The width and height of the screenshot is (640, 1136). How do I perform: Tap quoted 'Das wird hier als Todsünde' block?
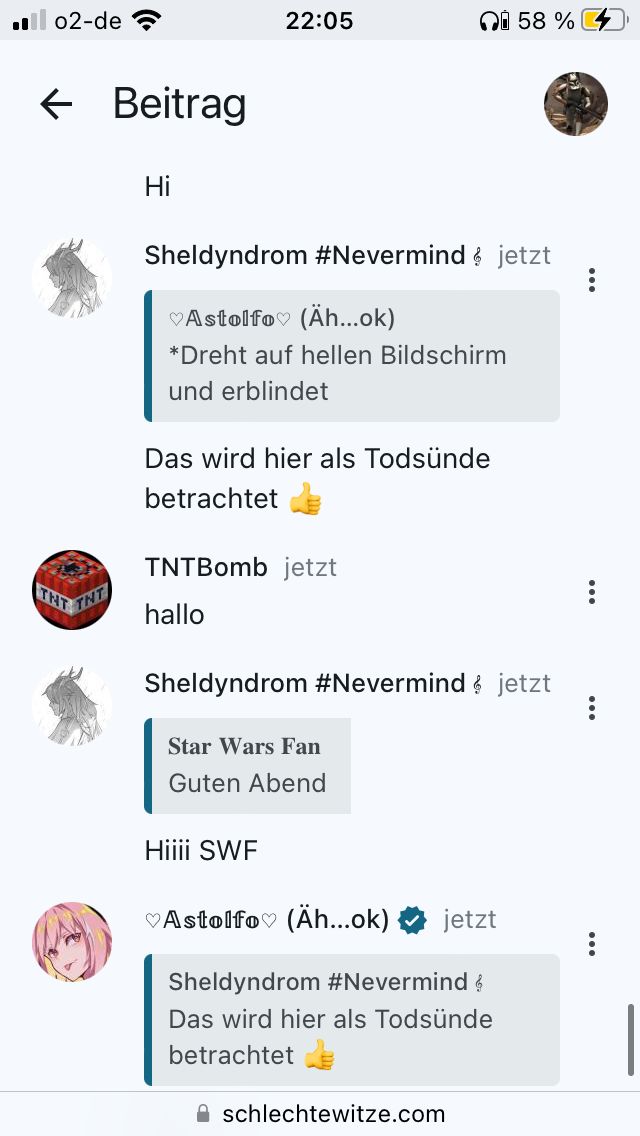pyautogui.click(x=352, y=1019)
